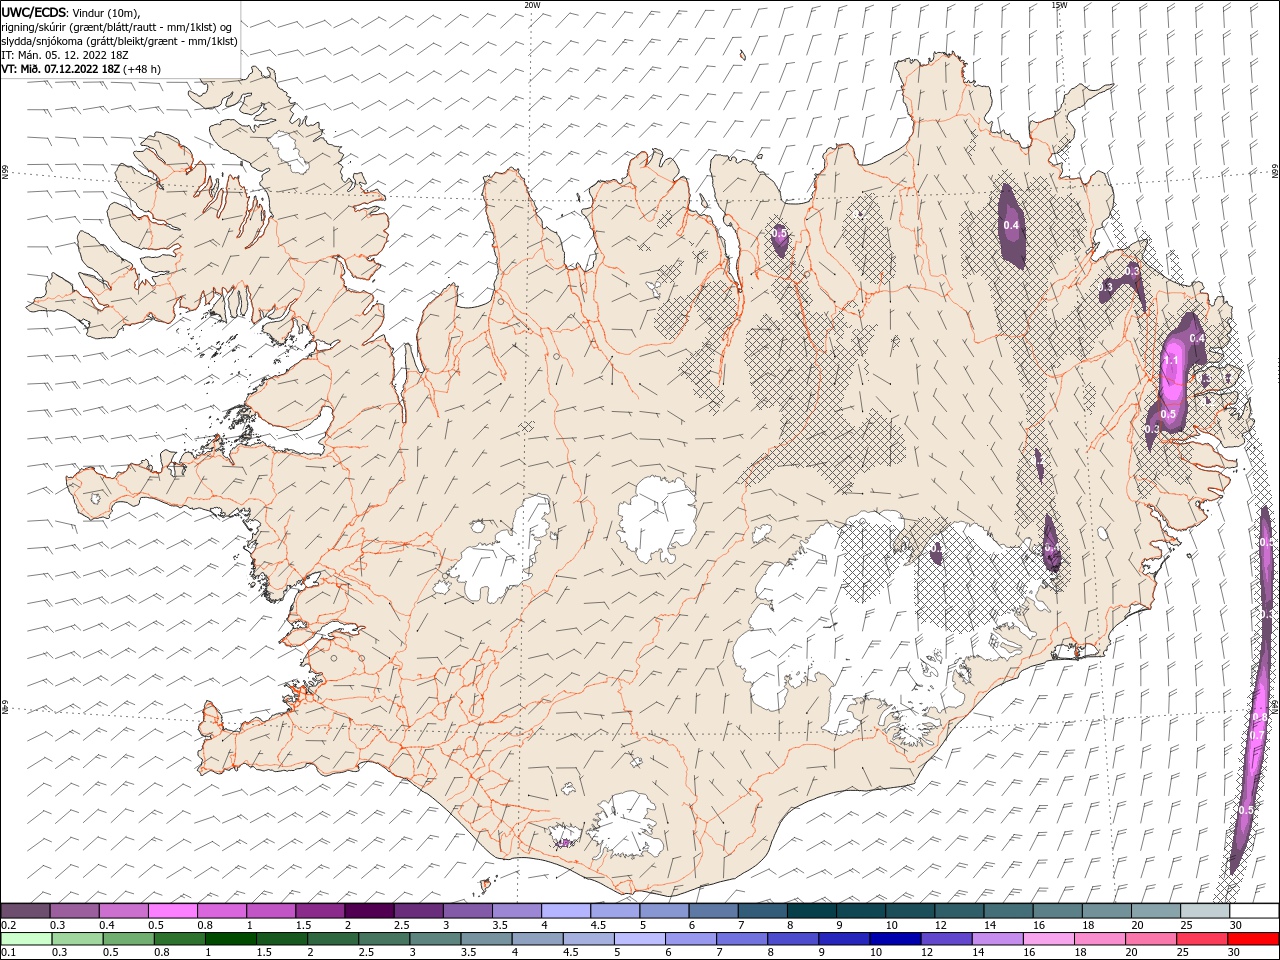Image resolution: width=1280 pixels, height=960 pixels.
Task: Click lower legend swatch between 0.1 and 0.3
Action: click(x=27, y=939)
